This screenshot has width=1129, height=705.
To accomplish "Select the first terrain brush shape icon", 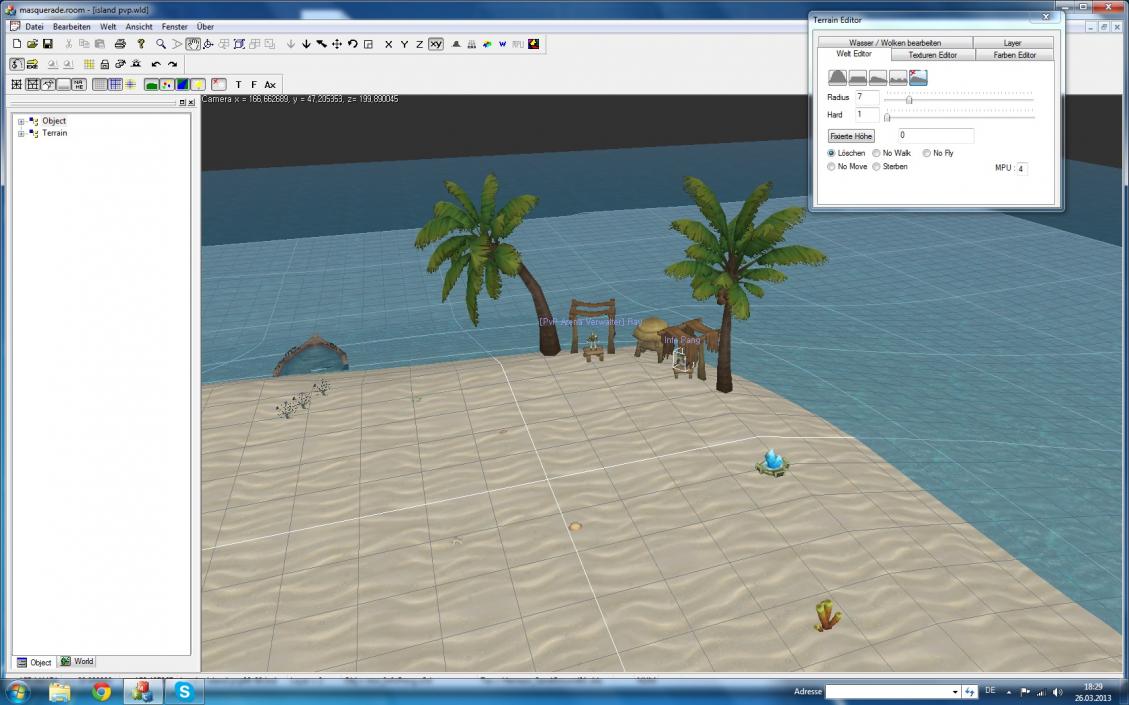I will [837, 77].
